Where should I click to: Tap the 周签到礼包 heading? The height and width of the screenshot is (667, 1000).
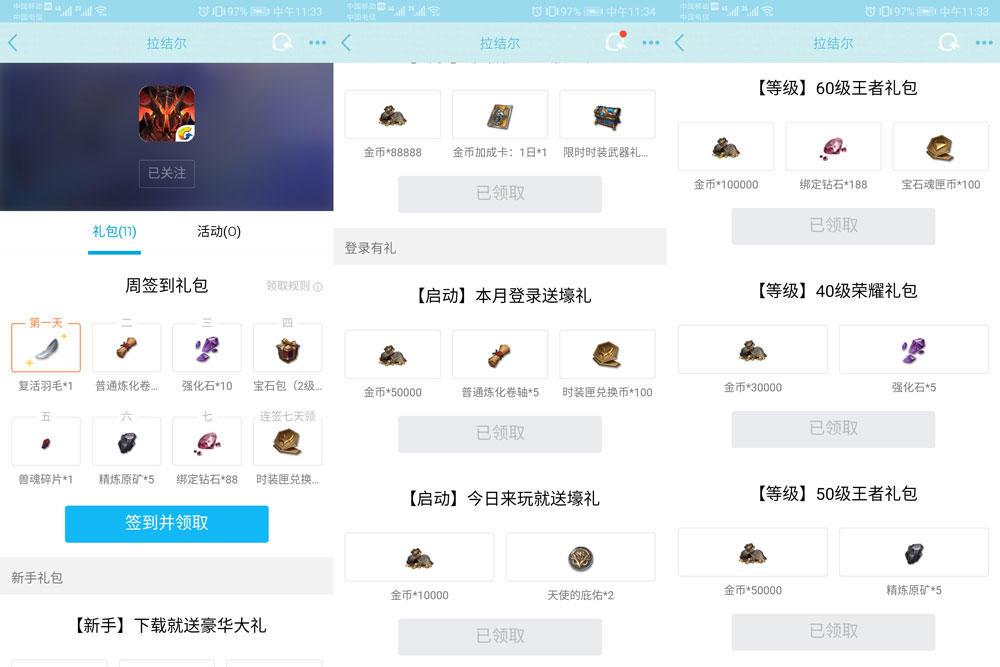pos(166,286)
